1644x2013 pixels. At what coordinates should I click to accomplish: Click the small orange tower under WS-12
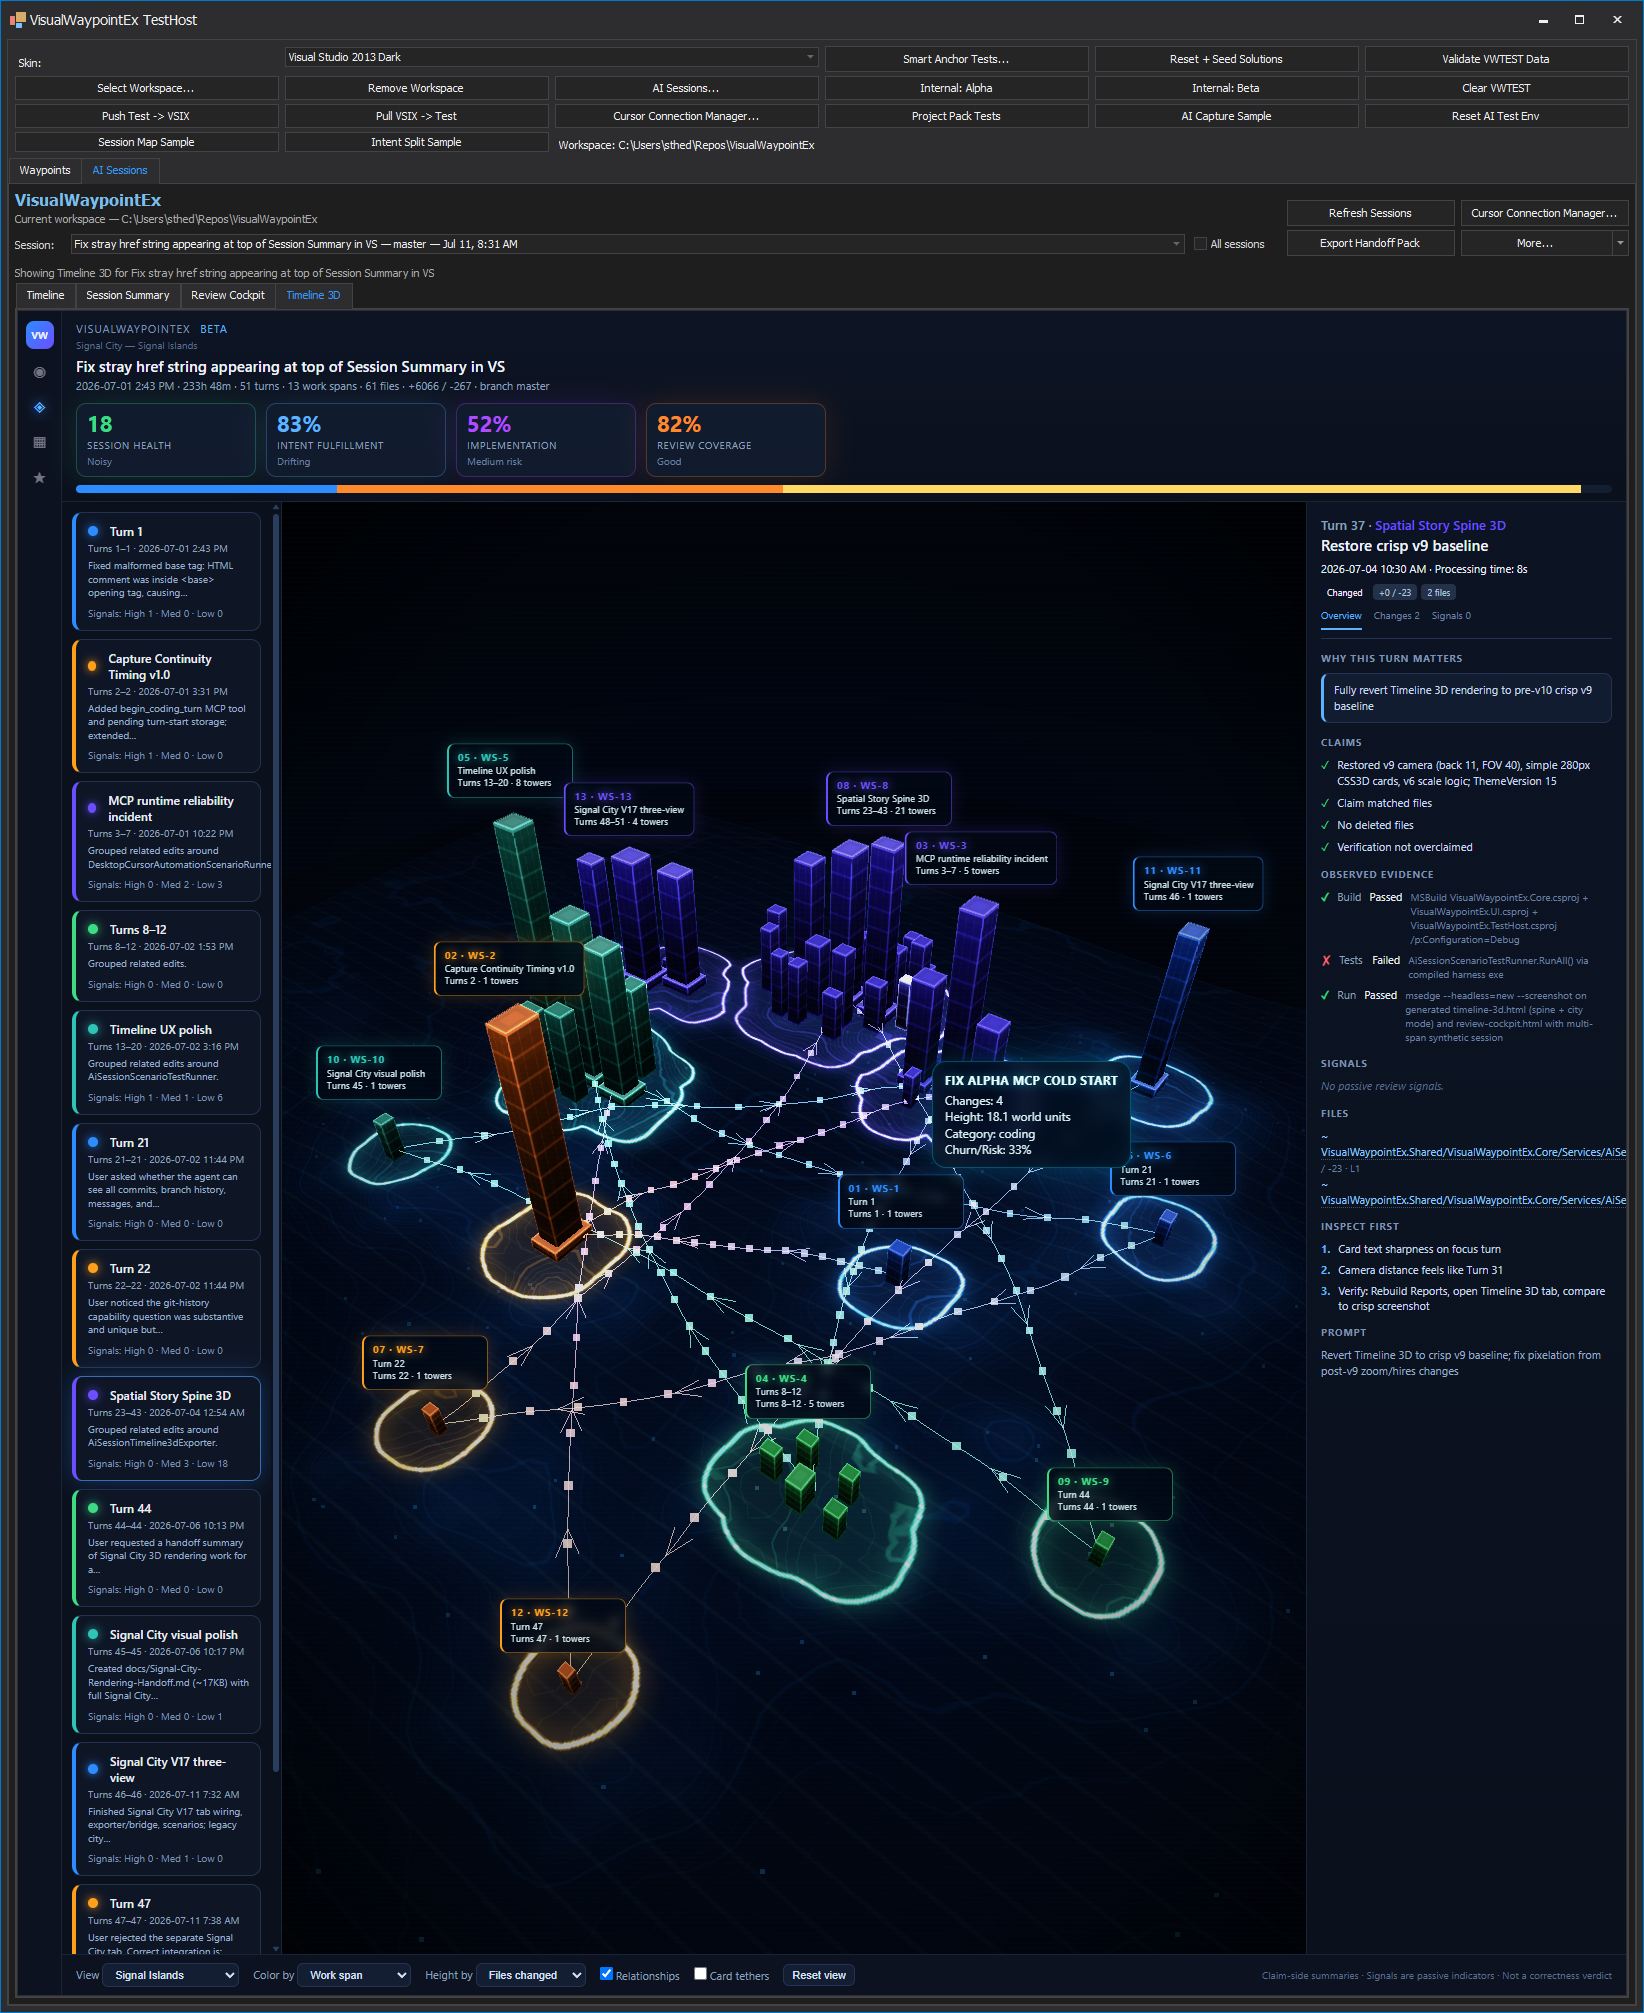click(569, 1675)
